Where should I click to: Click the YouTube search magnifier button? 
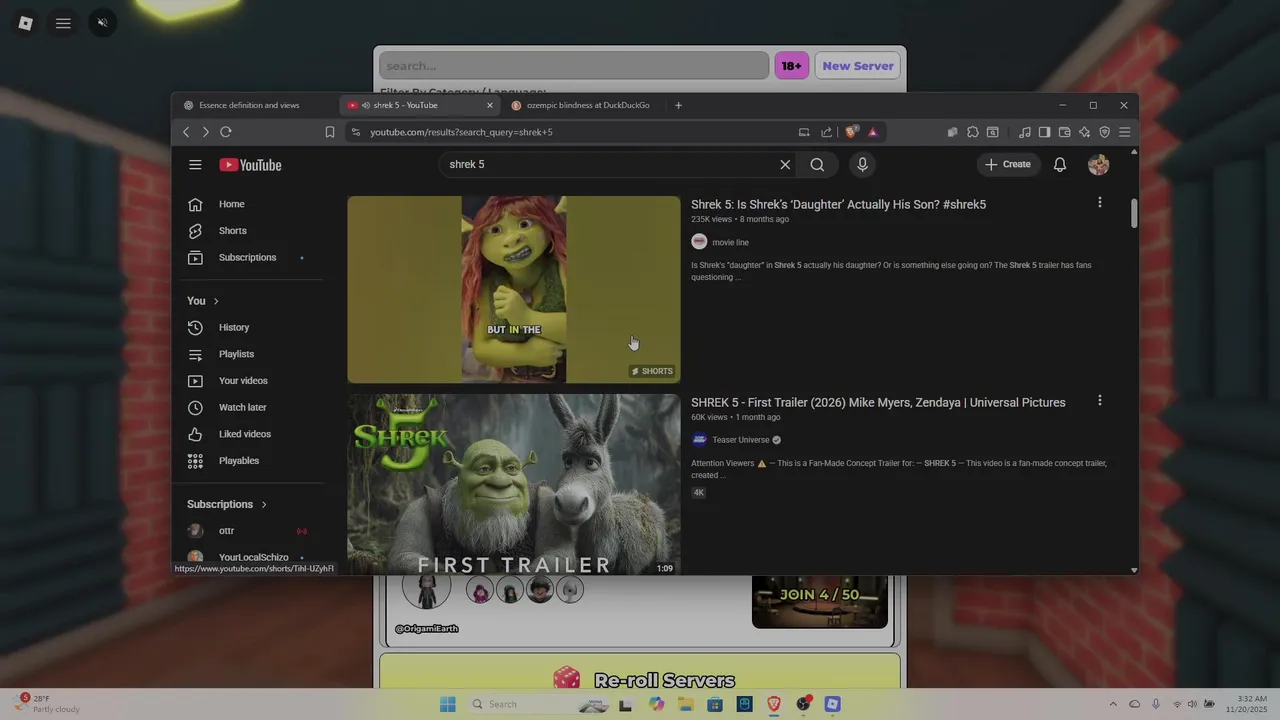click(x=817, y=165)
